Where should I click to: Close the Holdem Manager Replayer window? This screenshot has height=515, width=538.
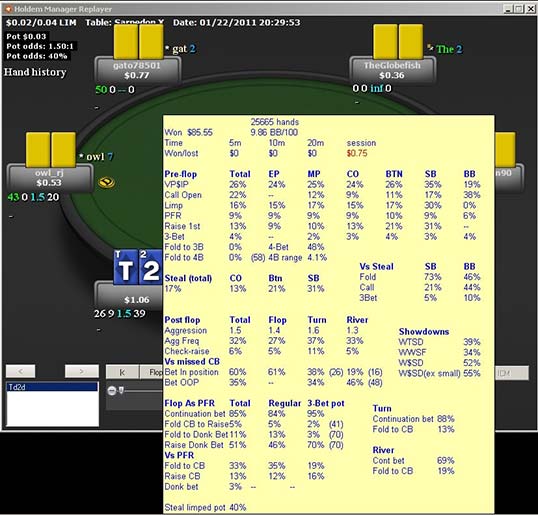click(530, 9)
